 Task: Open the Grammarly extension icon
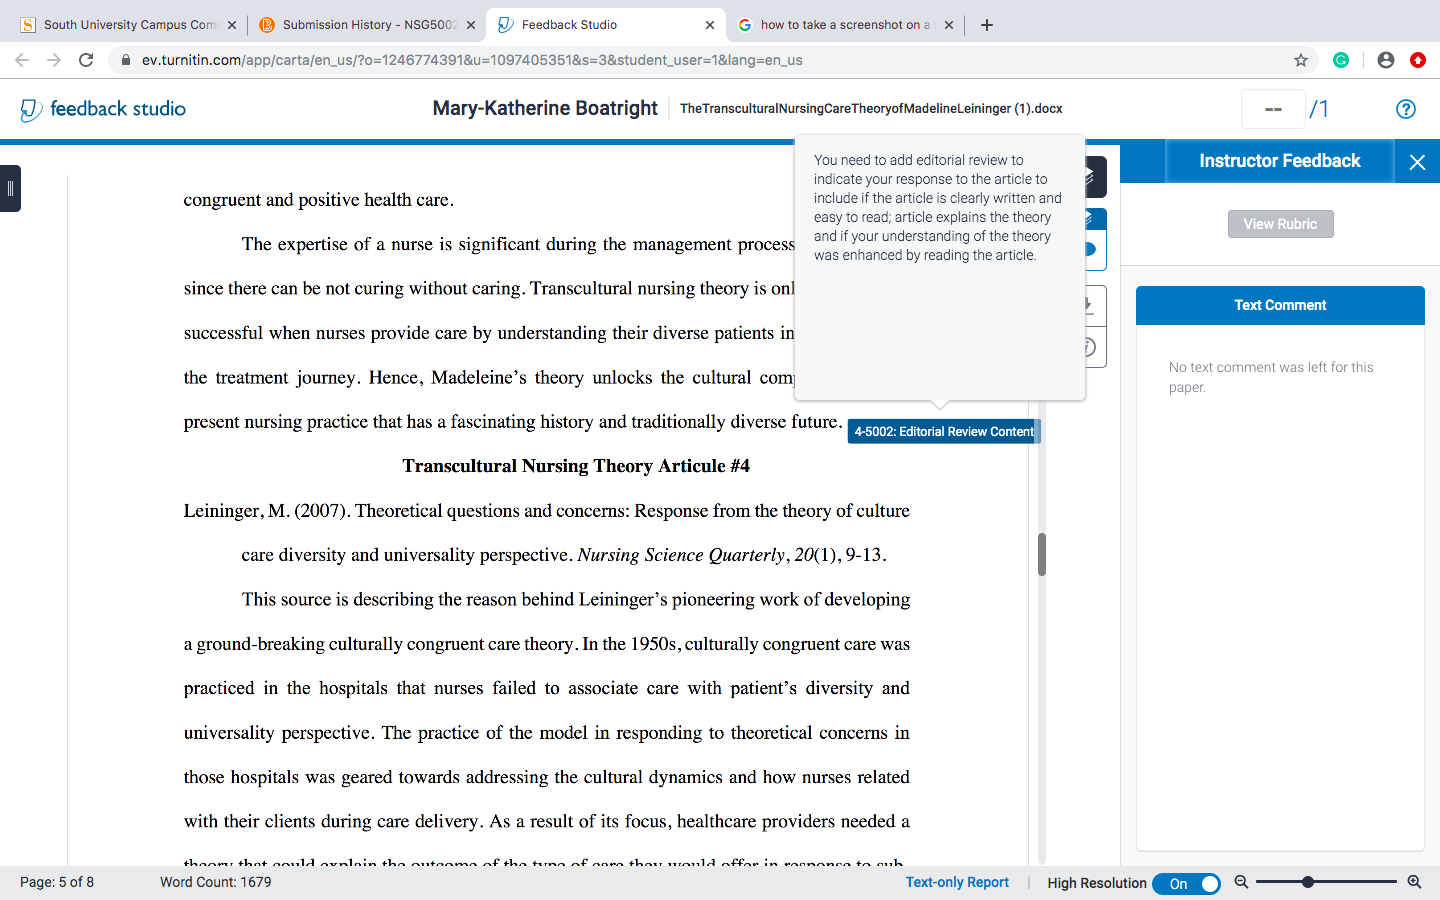[x=1341, y=60]
